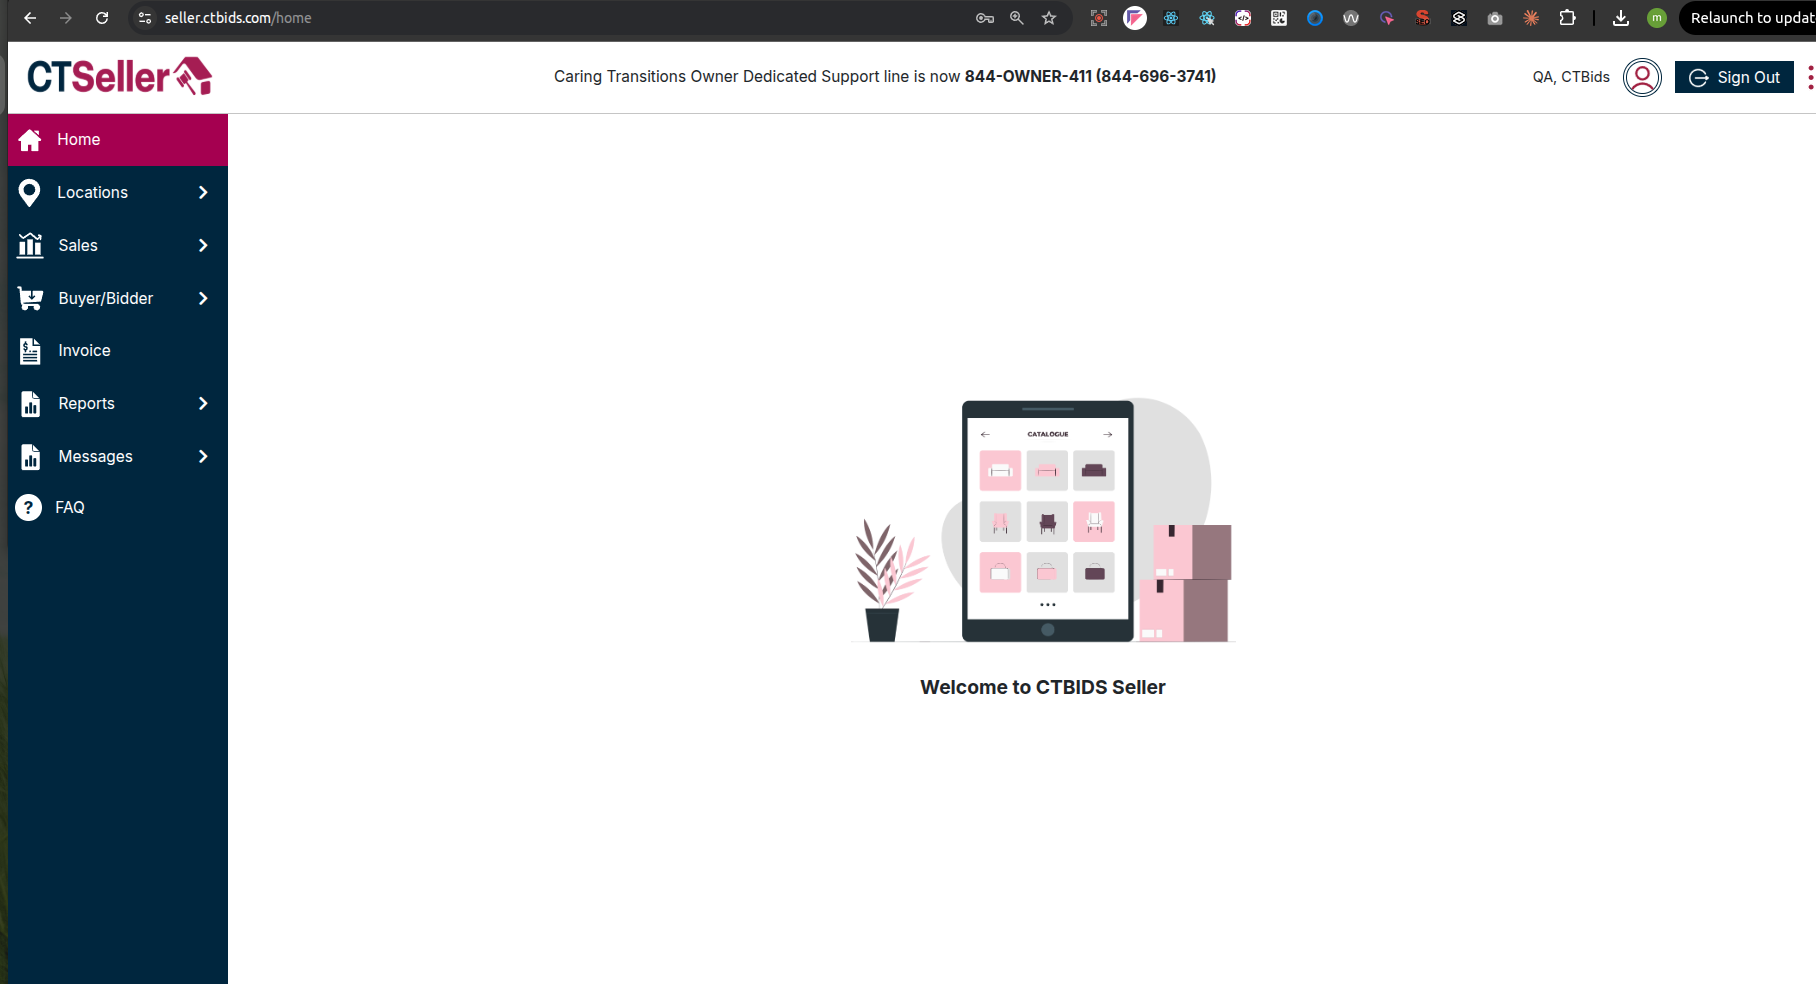
Task: Click Relaunch to update button
Action: 1750,18
